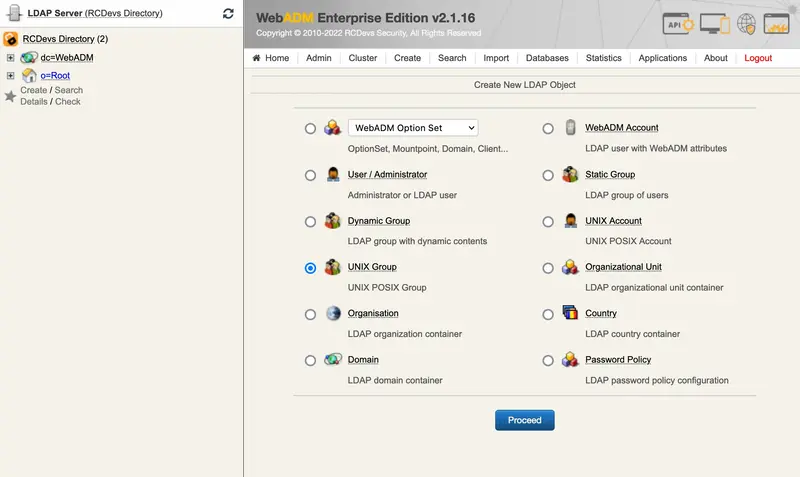Click the Search link in the sidebar
800x477 pixels.
tap(69, 90)
